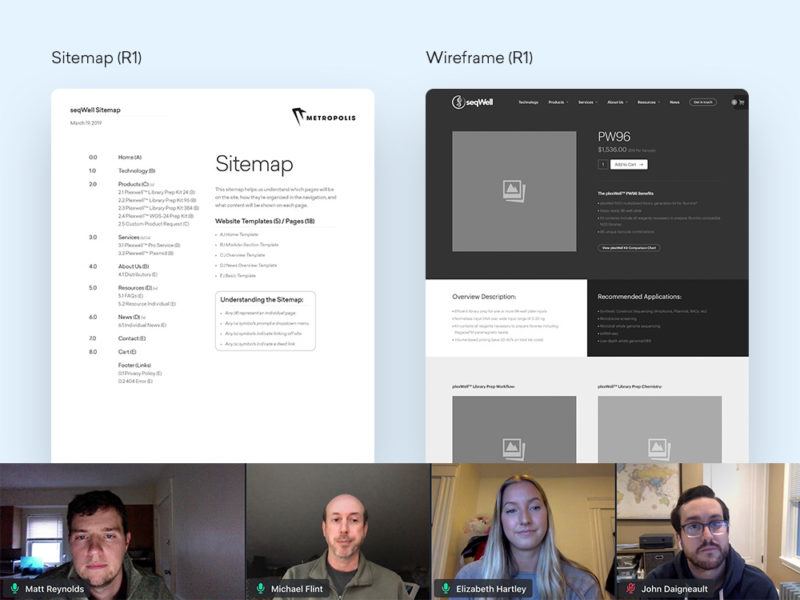Click the Get in touch button
Screen dimensions: 800x600
pyautogui.click(x=703, y=102)
